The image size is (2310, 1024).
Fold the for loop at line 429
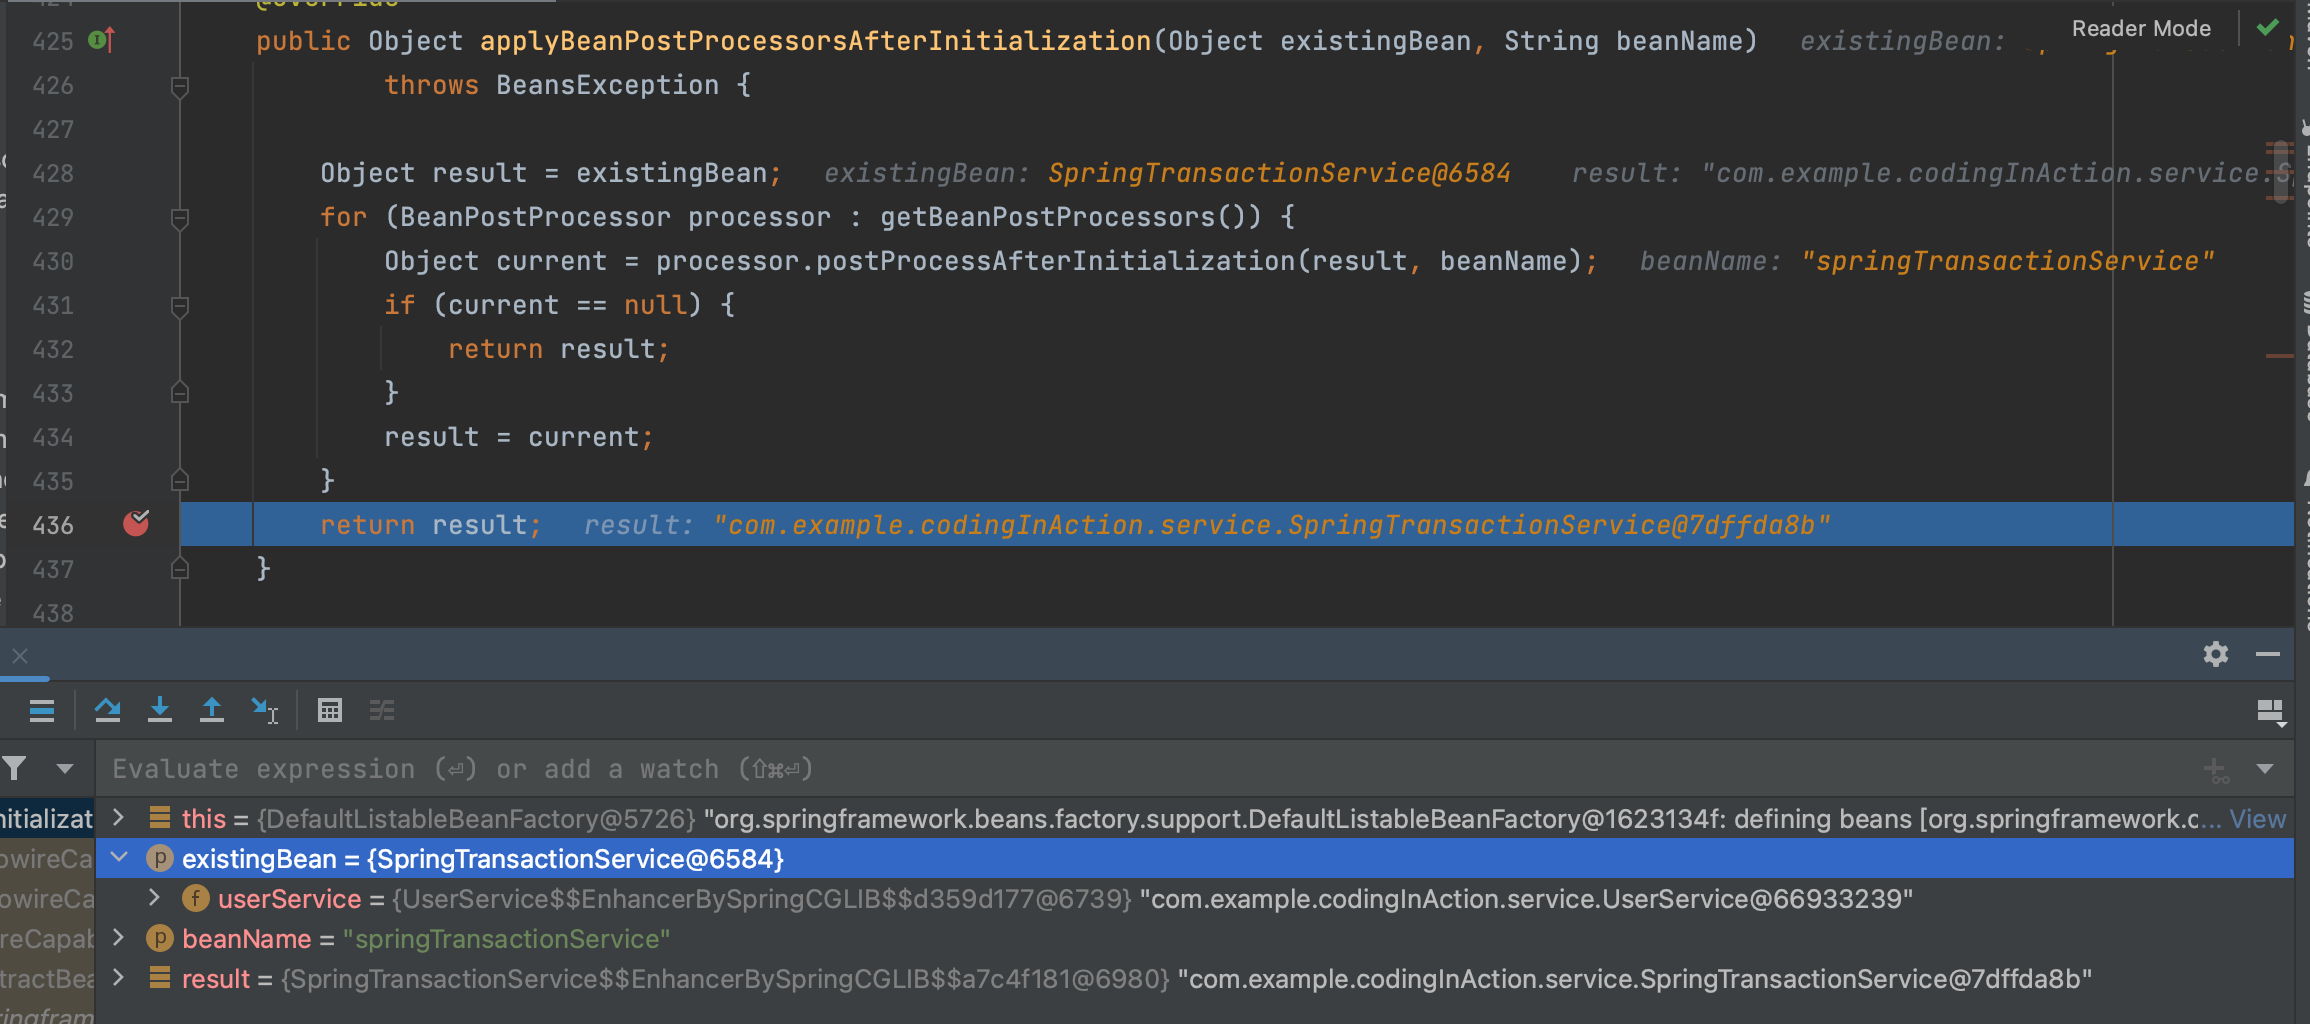180,218
